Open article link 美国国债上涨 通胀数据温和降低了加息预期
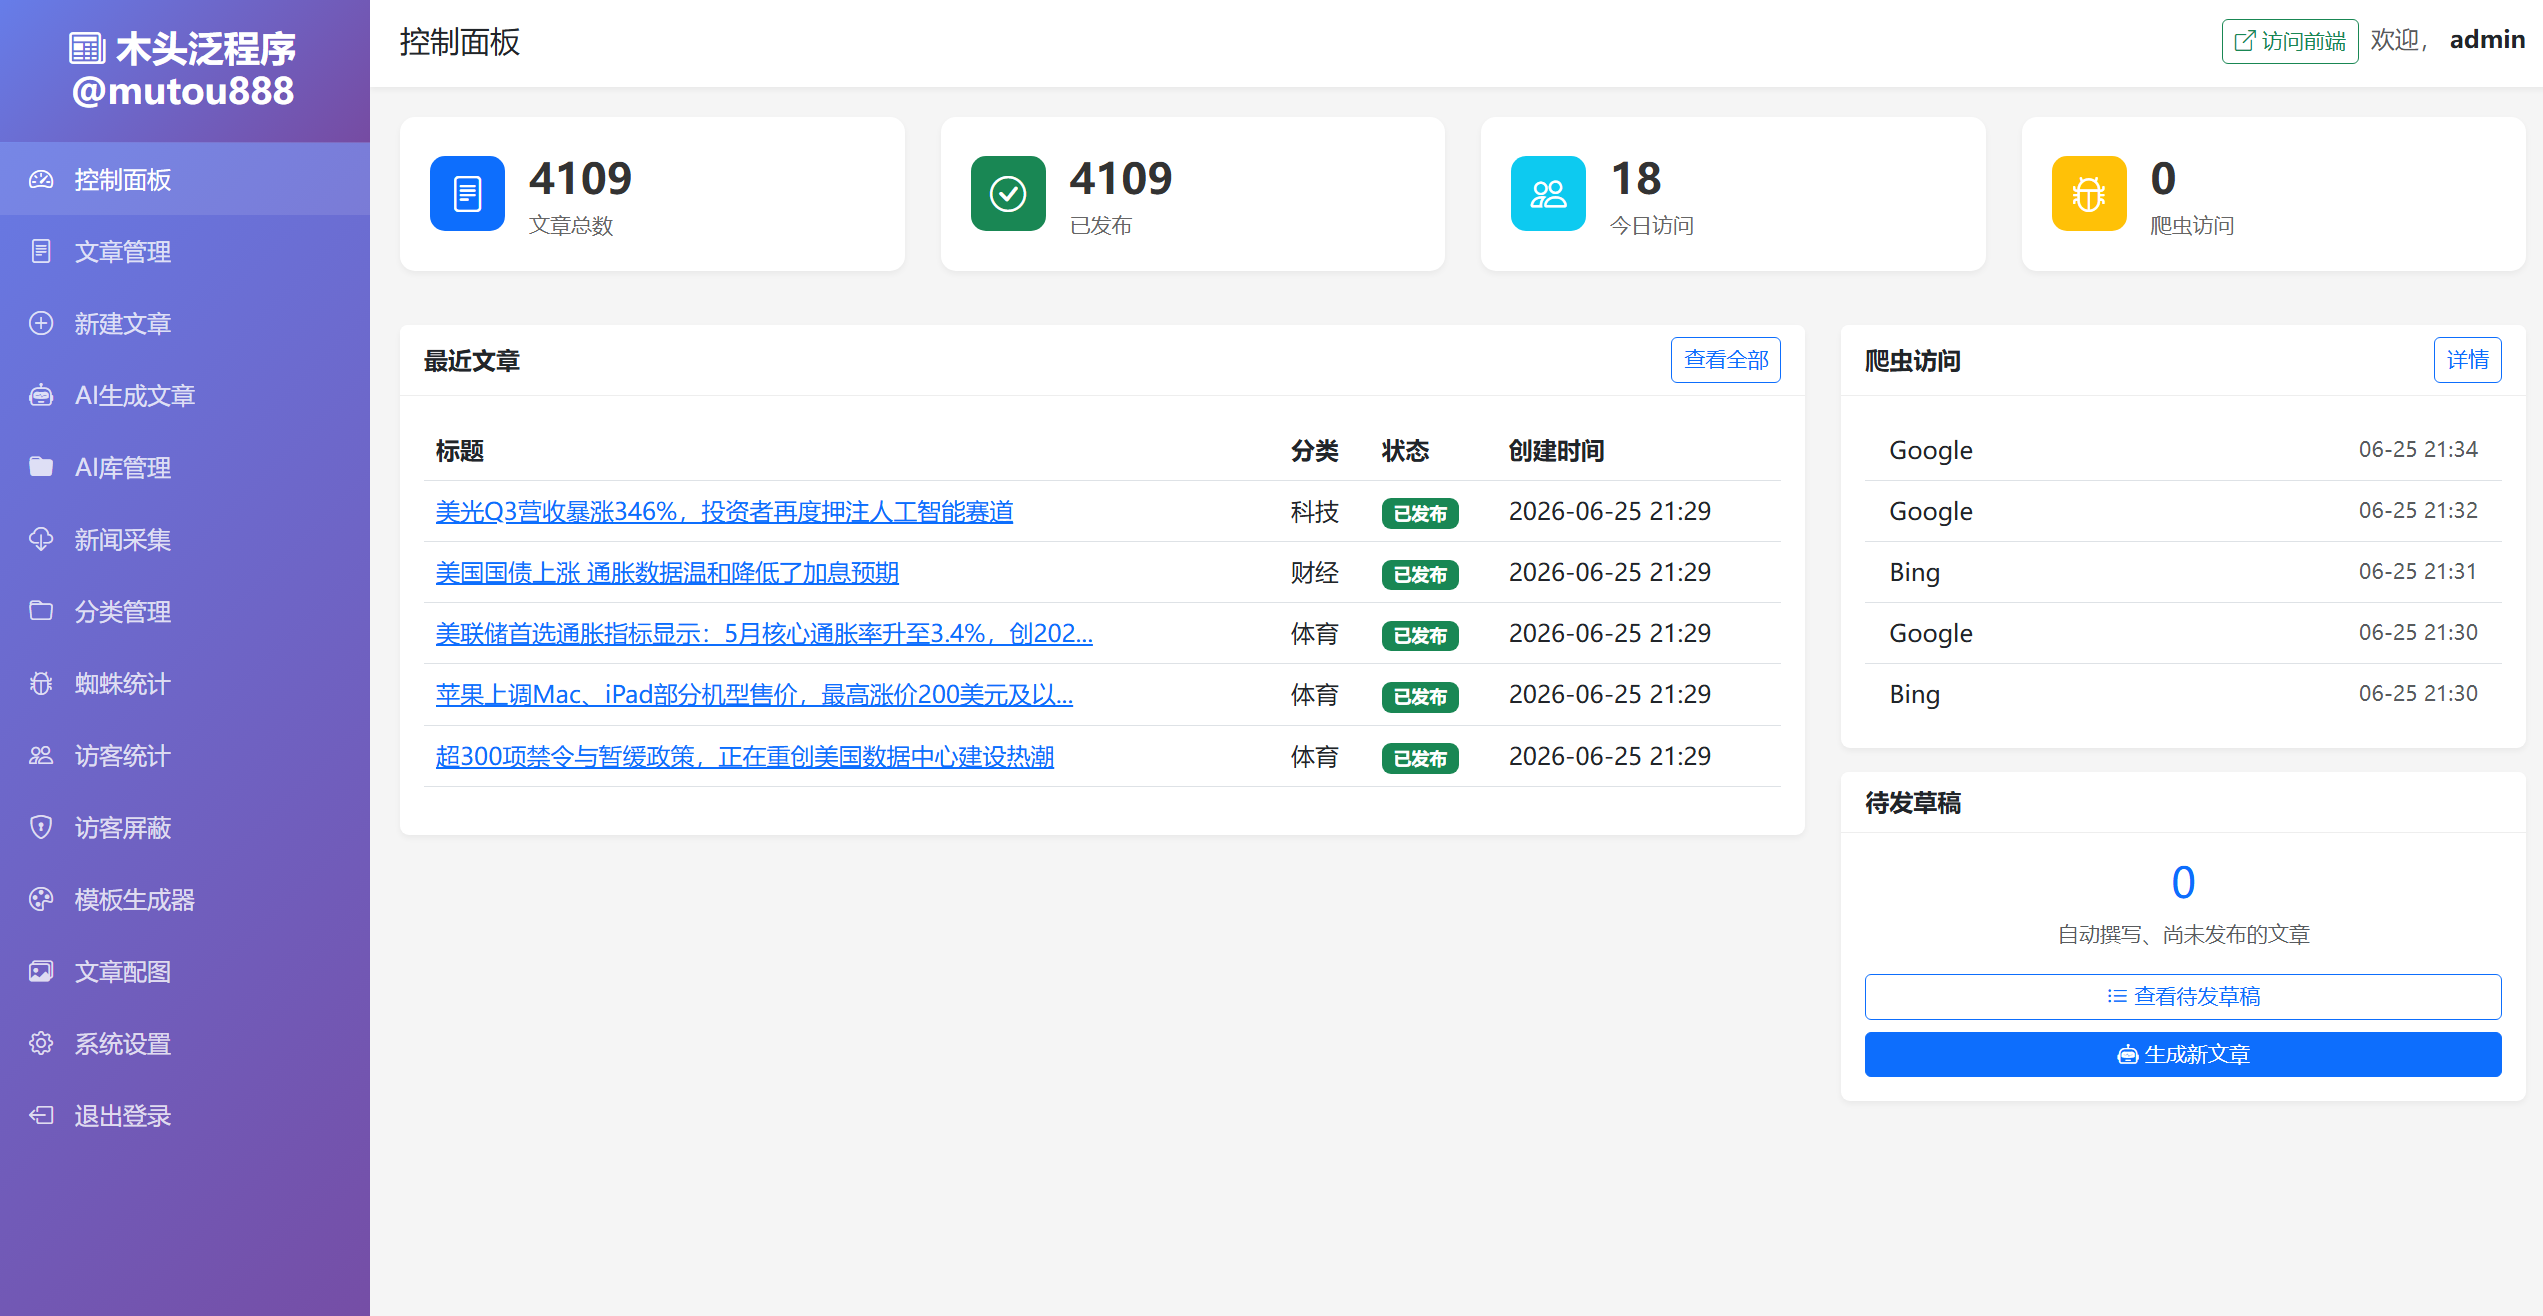Viewport: 2543px width, 1316px height. click(667, 573)
